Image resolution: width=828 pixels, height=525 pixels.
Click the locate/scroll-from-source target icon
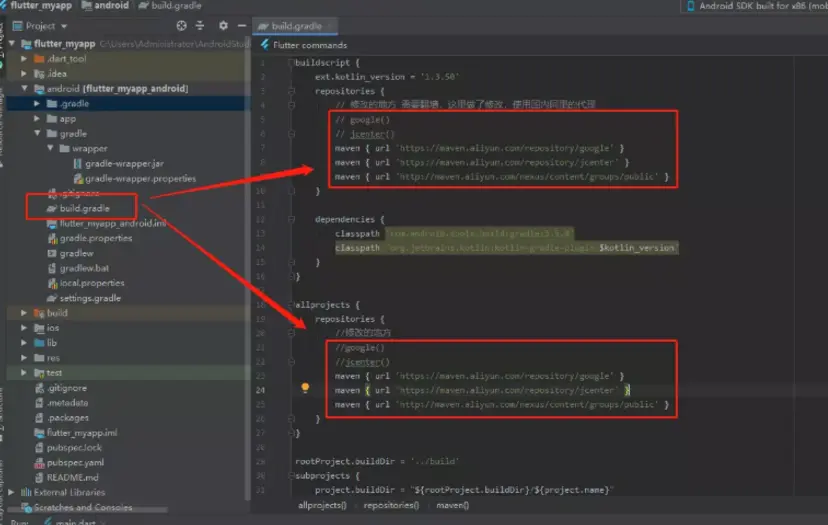tap(181, 26)
